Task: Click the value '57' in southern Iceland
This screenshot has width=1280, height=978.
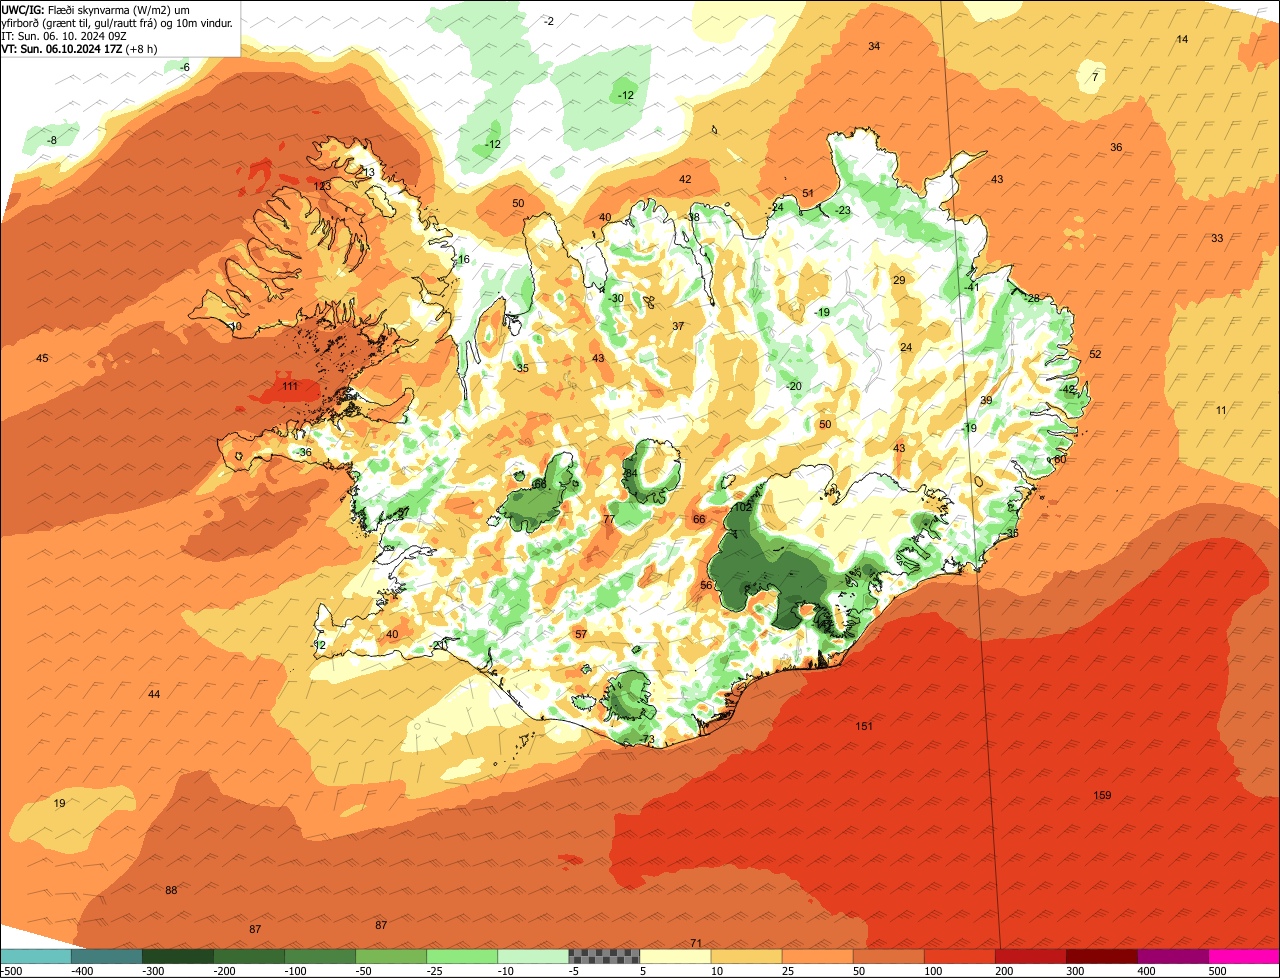Action: (581, 634)
